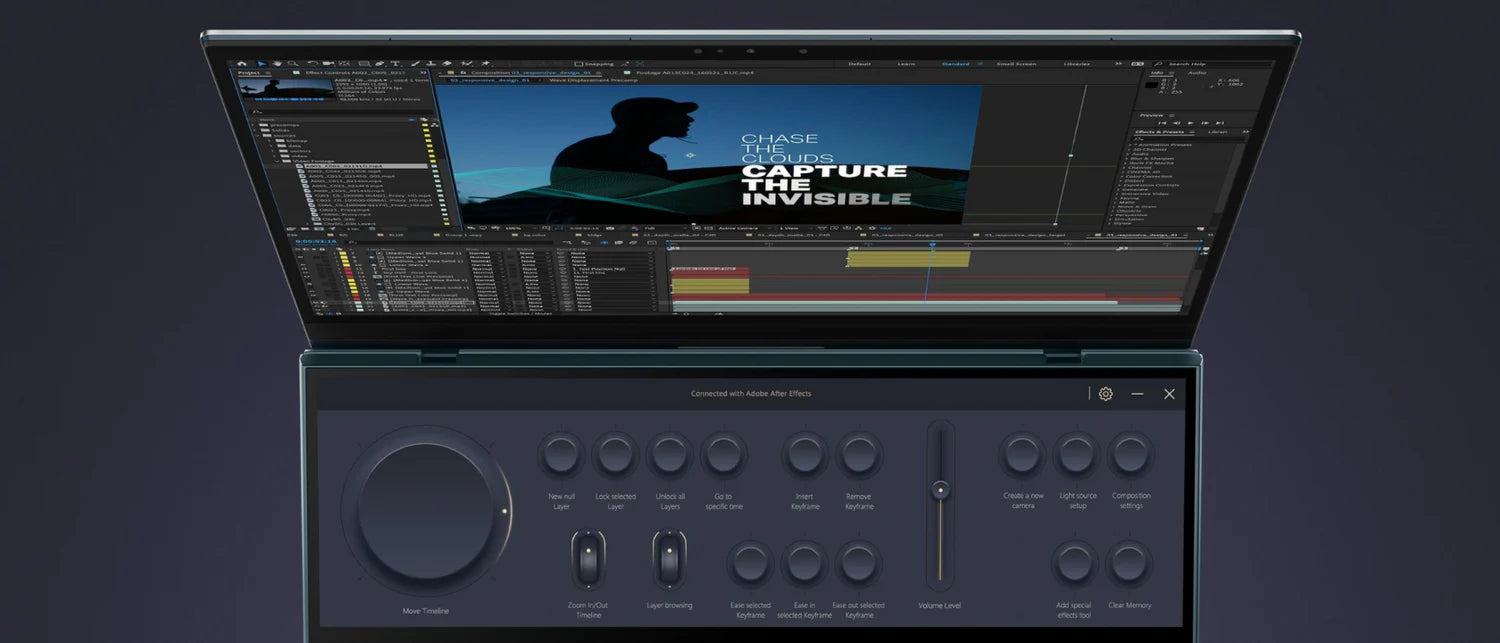Image resolution: width=1500 pixels, height=643 pixels.
Task: Click the Home icon in After Effects toolbar
Action: [x=242, y=63]
